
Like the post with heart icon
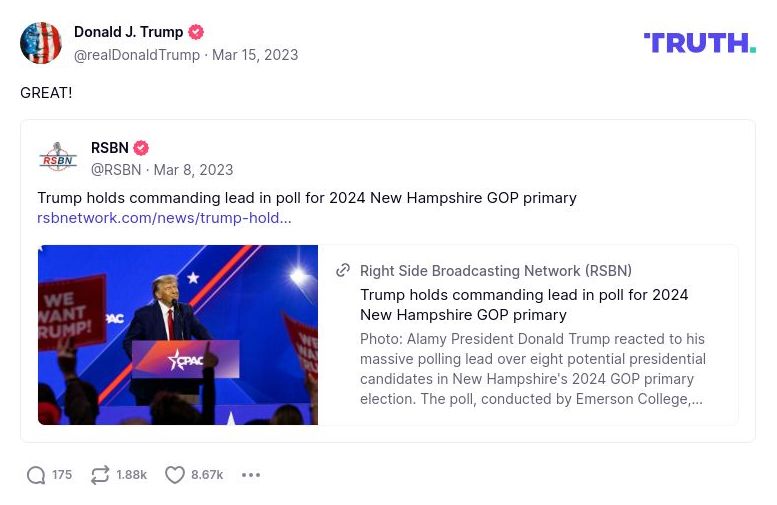[175, 475]
